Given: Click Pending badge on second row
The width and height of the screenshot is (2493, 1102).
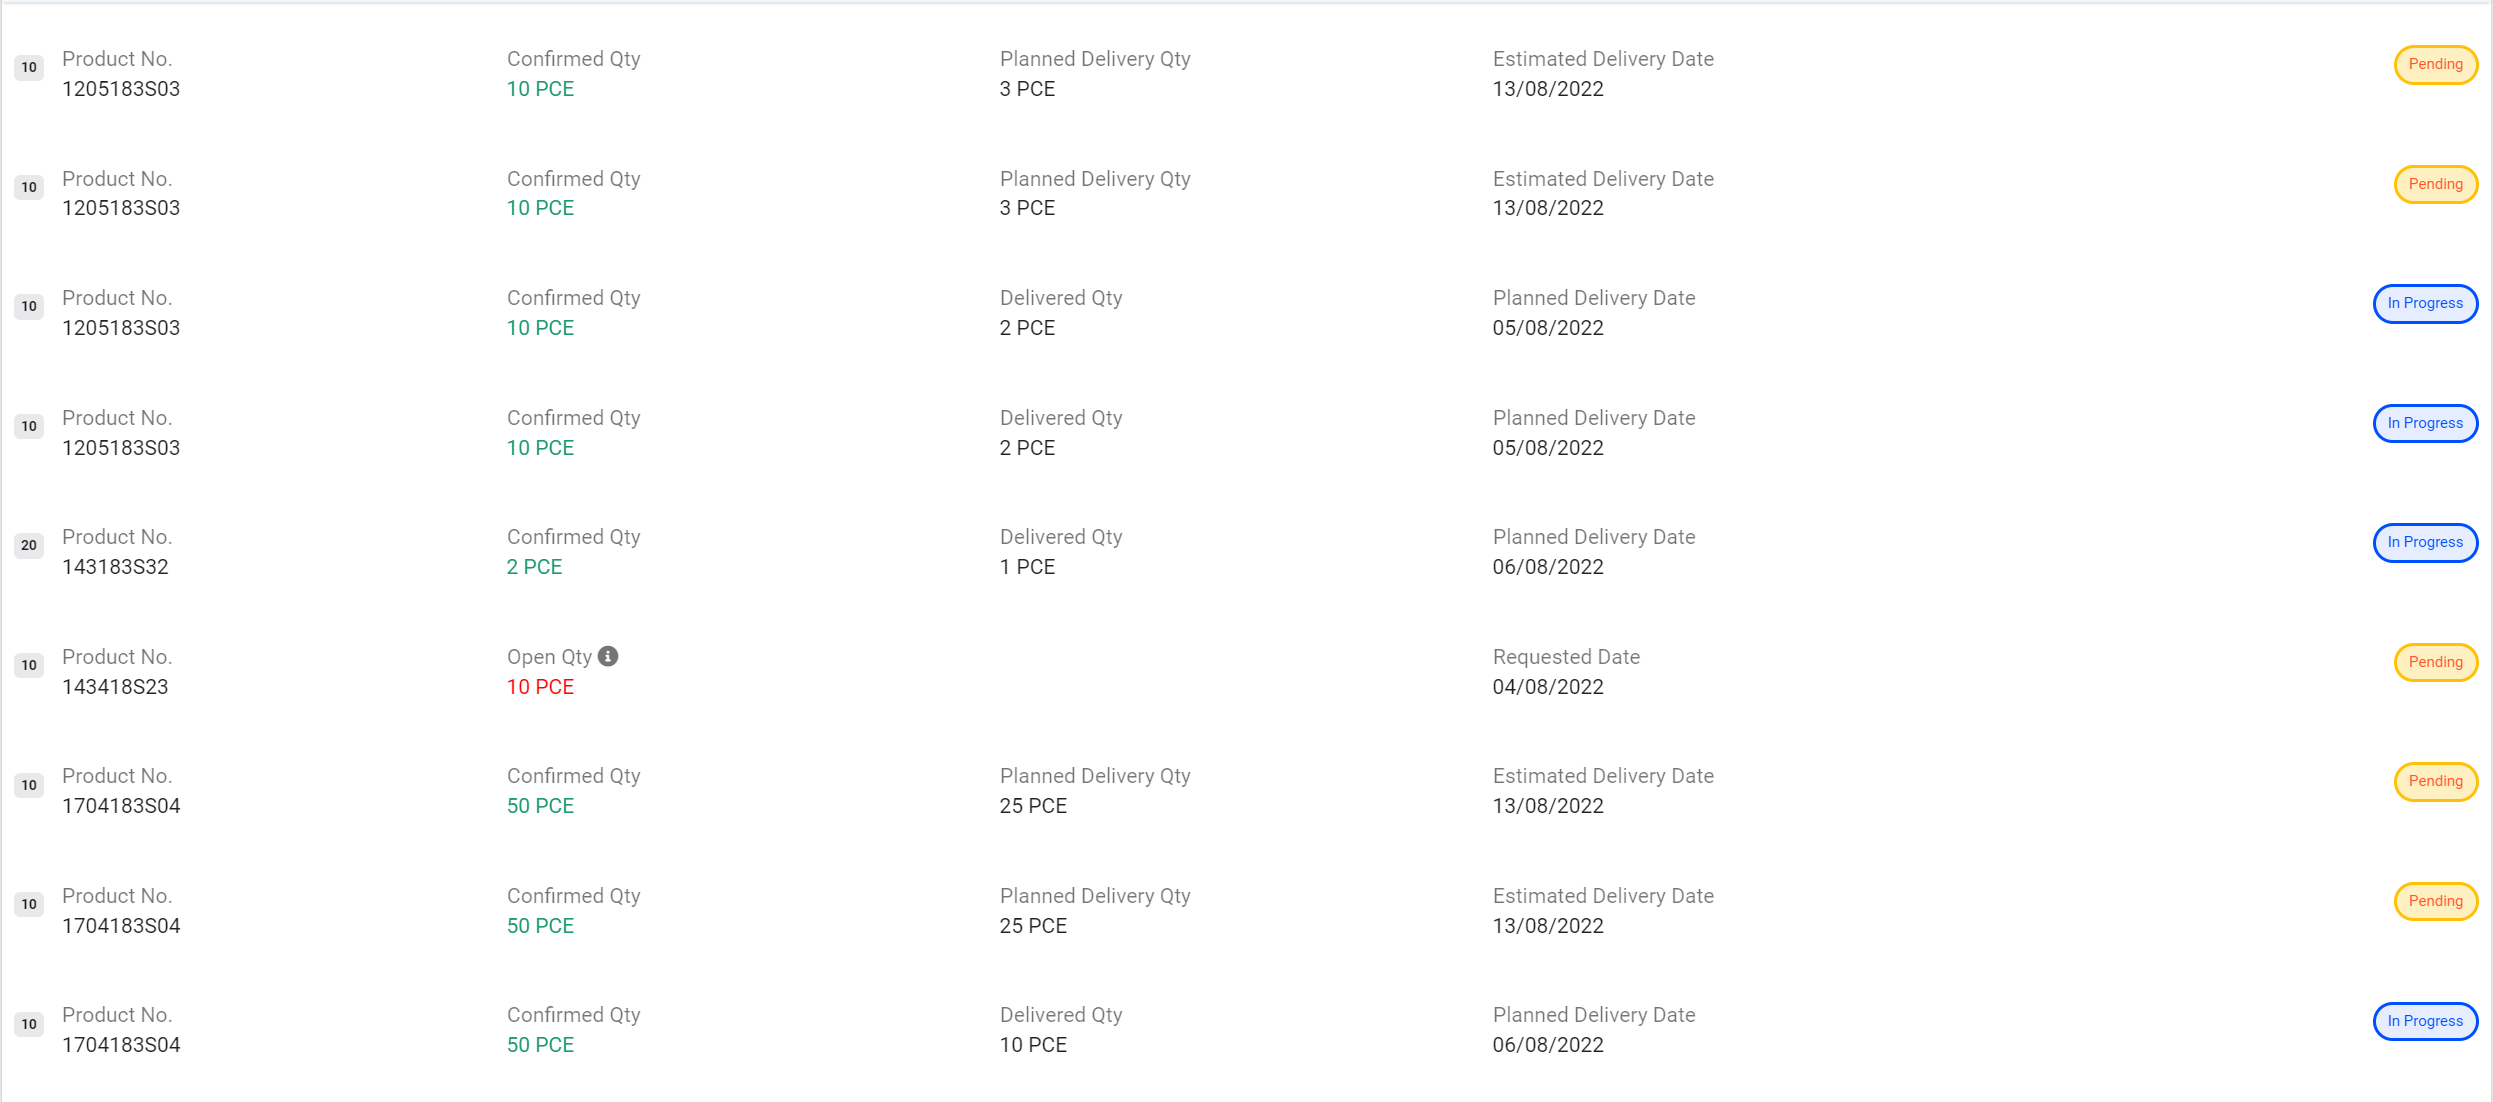Looking at the screenshot, I should click(x=2435, y=184).
